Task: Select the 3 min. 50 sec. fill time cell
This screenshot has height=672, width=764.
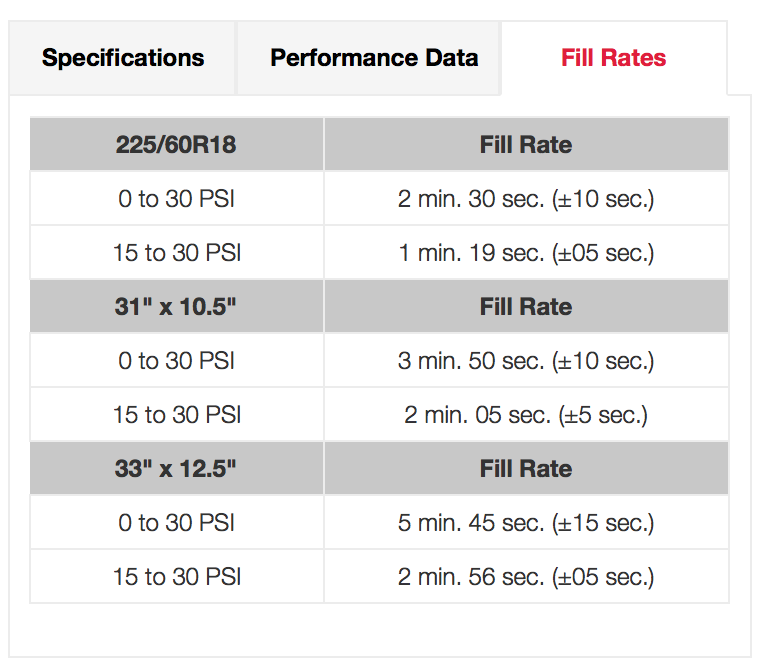Action: coord(526,361)
